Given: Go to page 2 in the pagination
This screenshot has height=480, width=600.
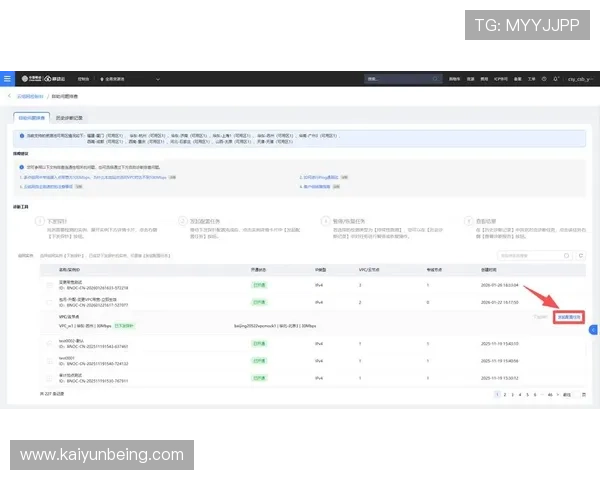Looking at the screenshot, I should pyautogui.click(x=507, y=395).
